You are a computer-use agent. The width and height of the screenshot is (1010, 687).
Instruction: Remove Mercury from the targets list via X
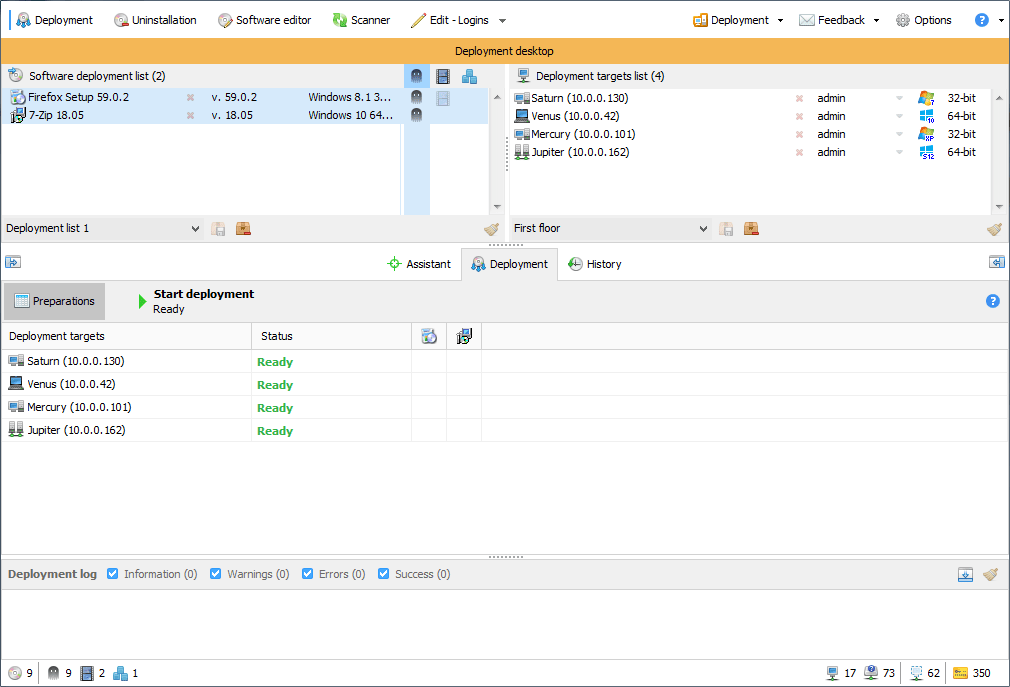coord(799,135)
